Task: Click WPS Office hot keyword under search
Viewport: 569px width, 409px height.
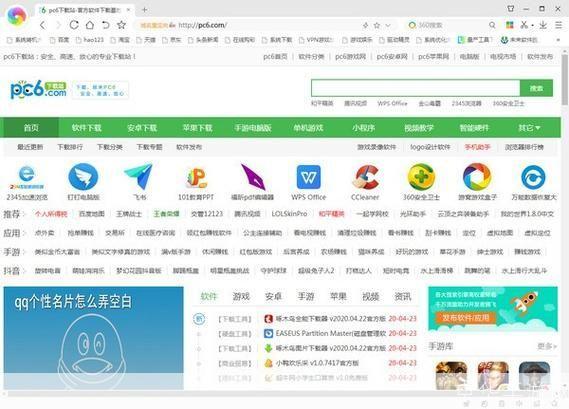Action: [x=392, y=103]
